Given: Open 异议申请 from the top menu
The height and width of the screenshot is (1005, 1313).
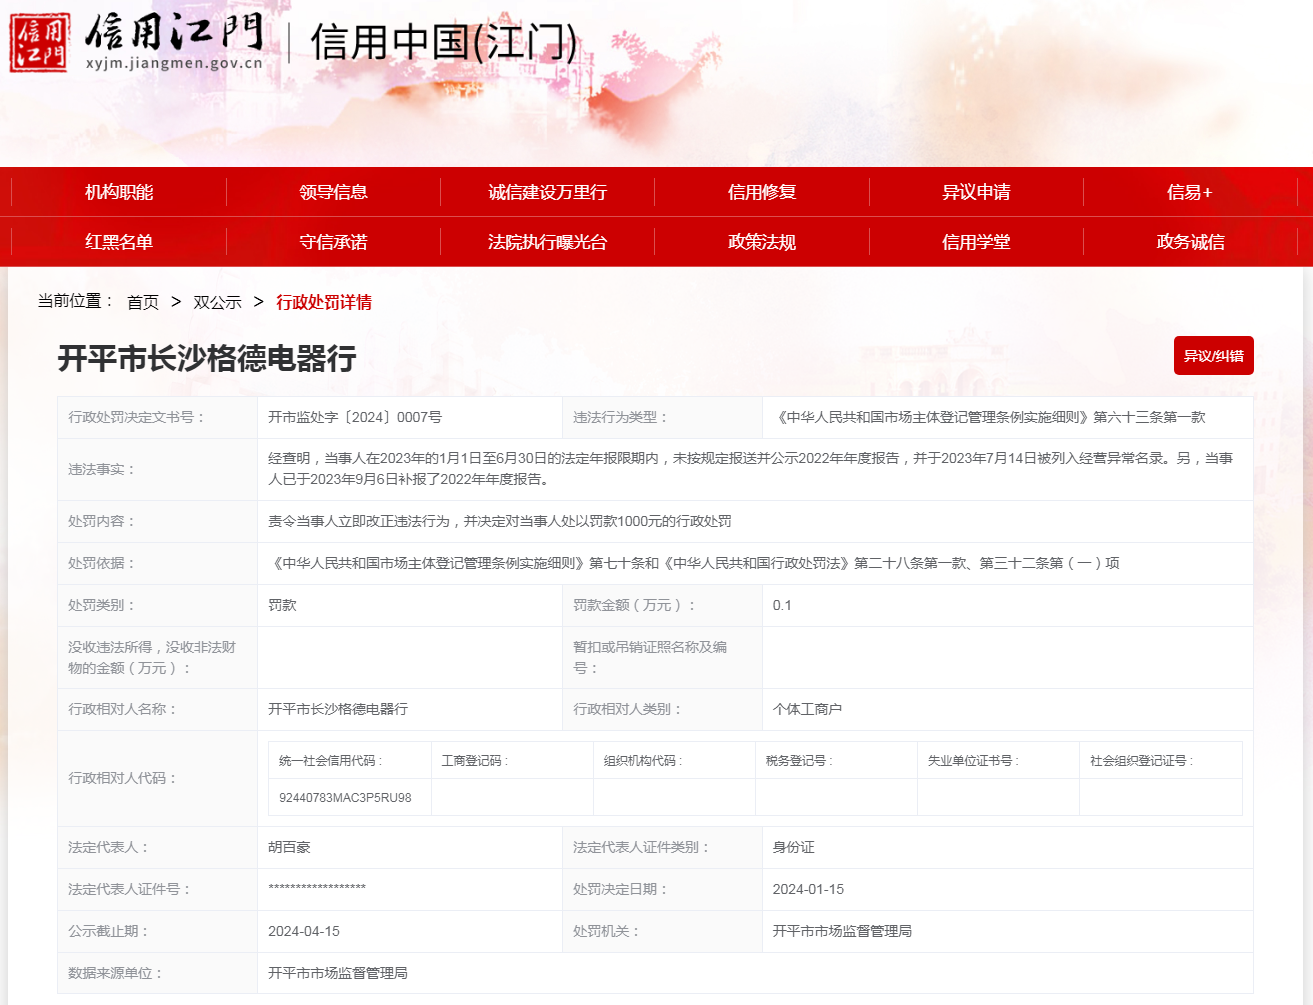Looking at the screenshot, I should pyautogui.click(x=976, y=192).
